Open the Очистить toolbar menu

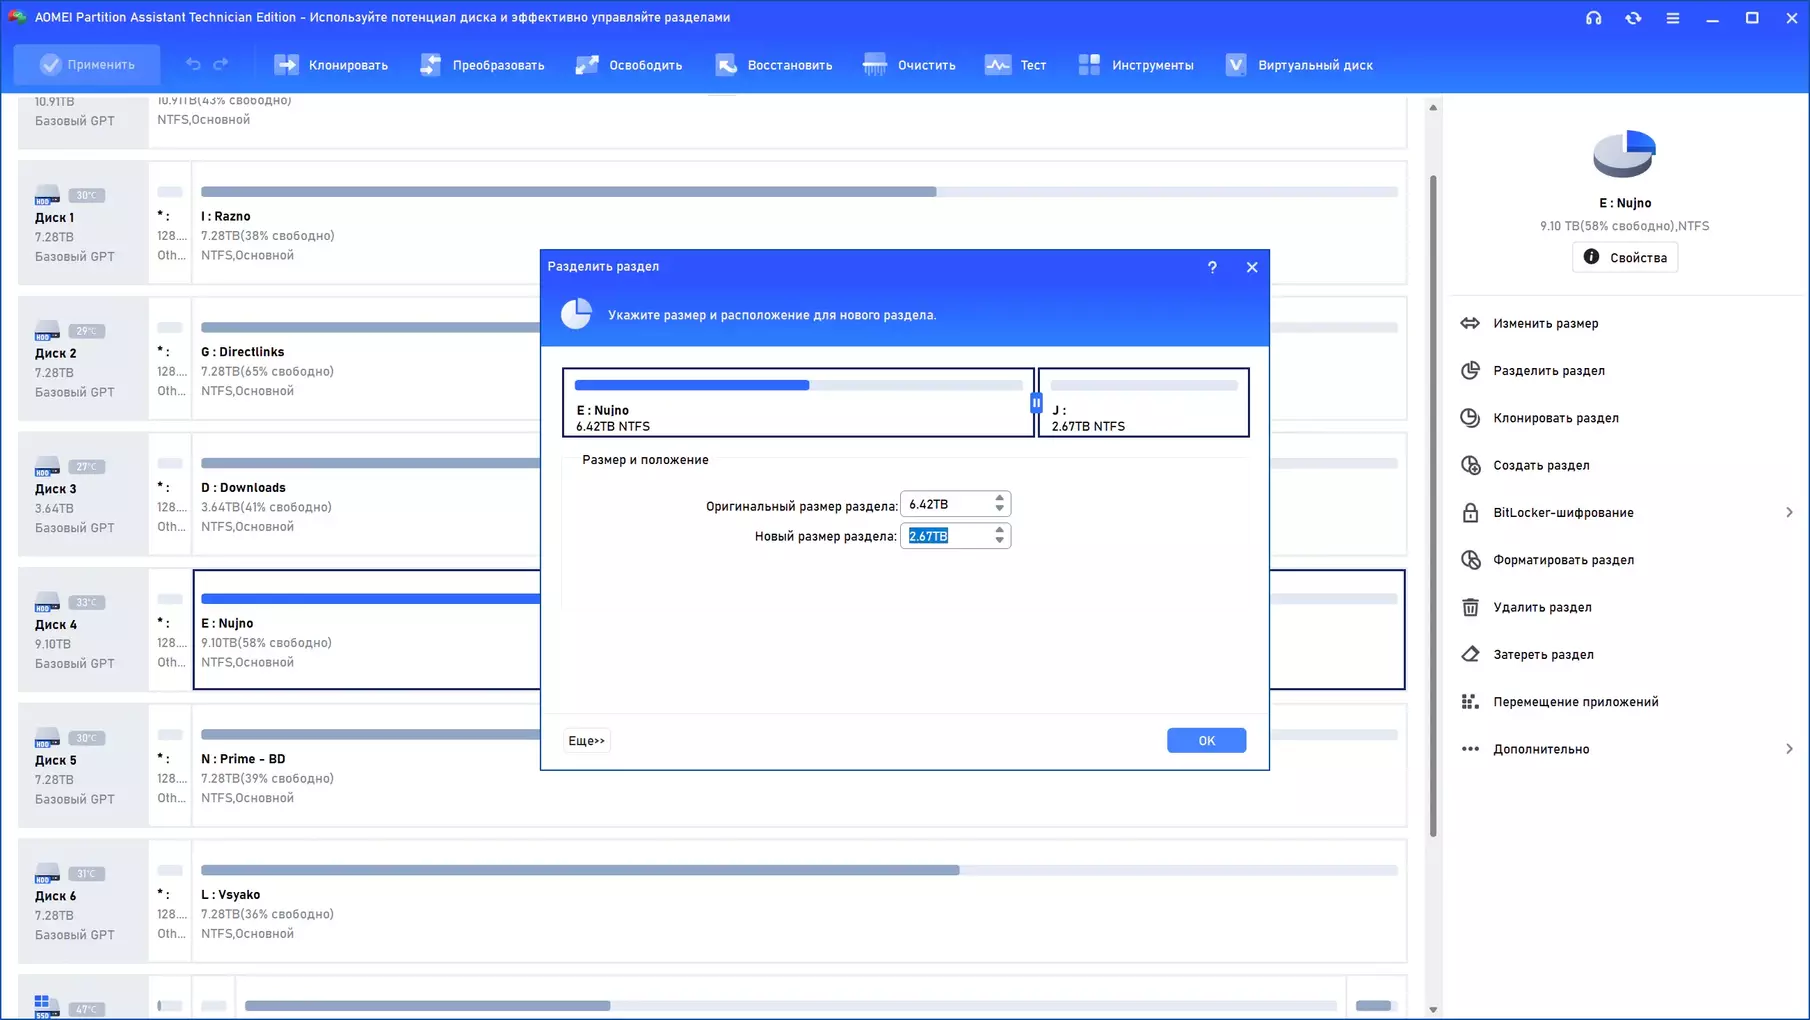click(x=909, y=65)
